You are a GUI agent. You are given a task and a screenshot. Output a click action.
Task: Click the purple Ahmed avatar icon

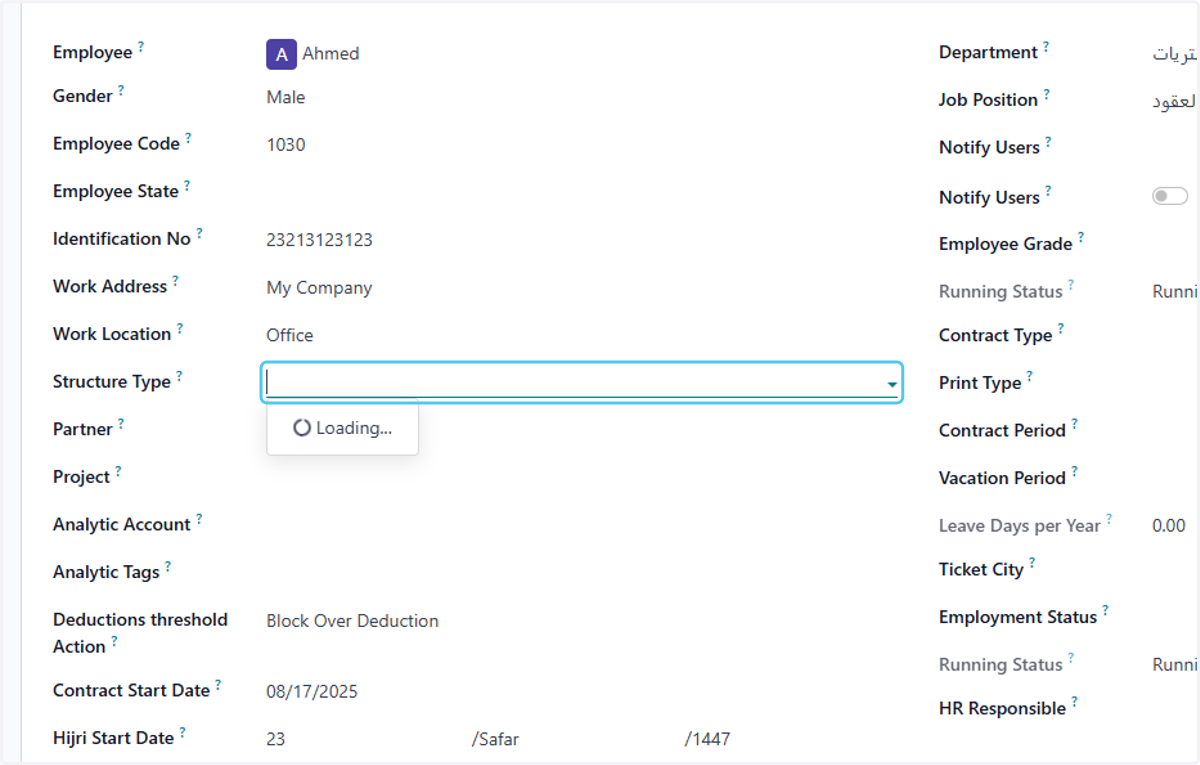point(281,54)
